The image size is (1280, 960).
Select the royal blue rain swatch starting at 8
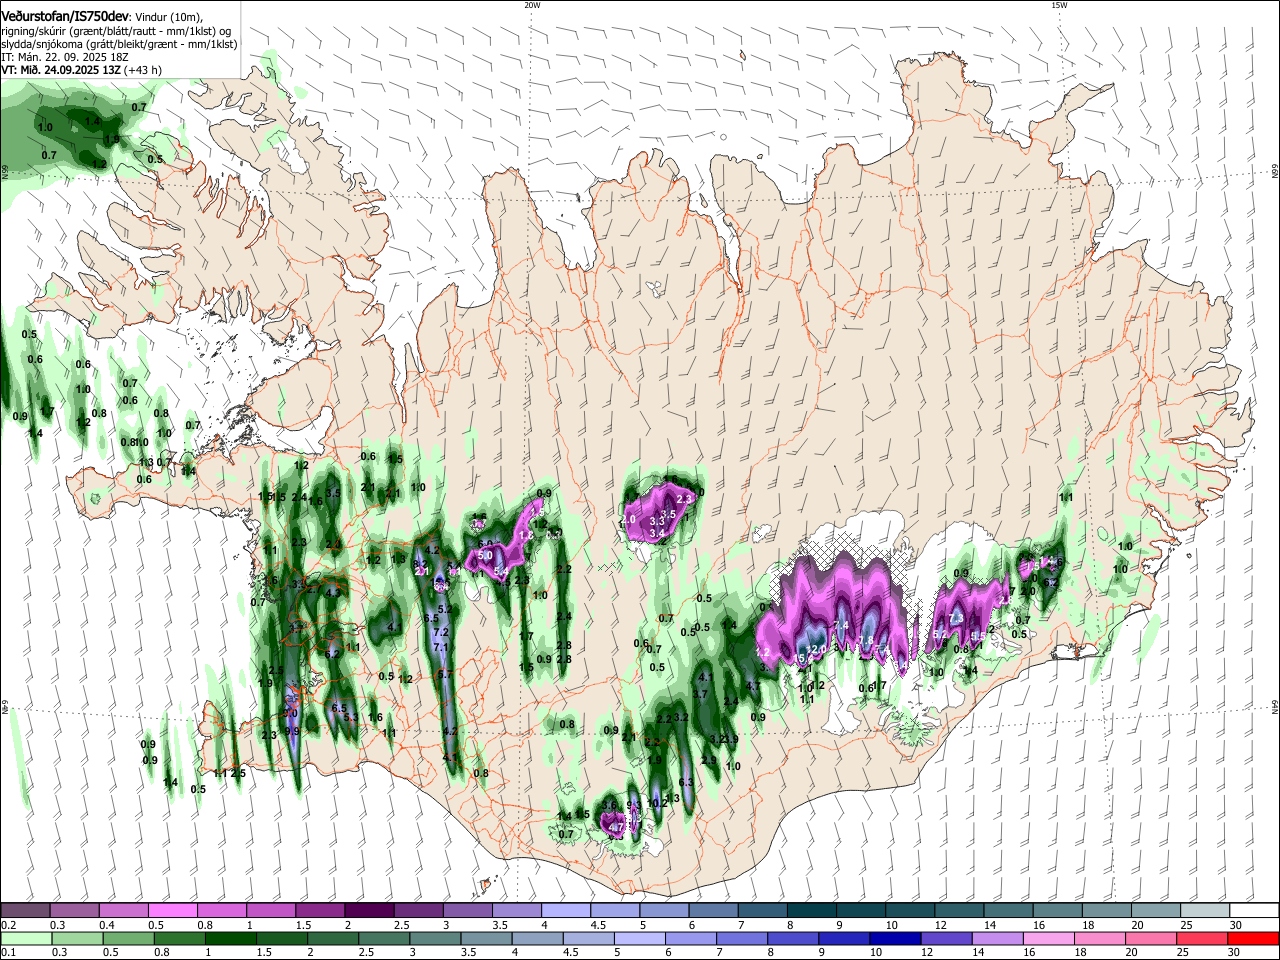[791, 938]
